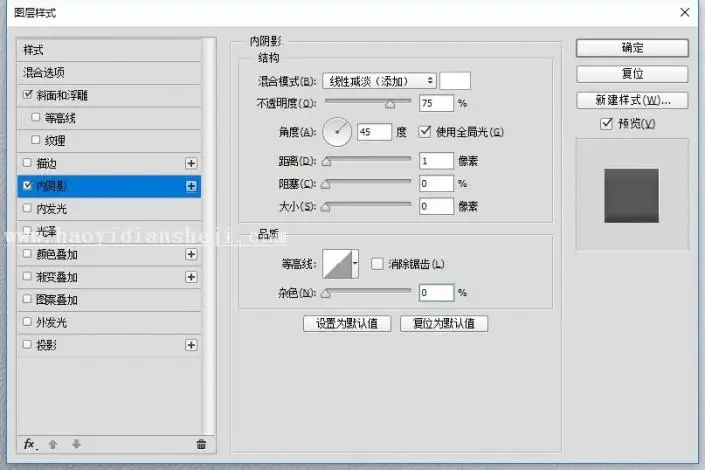Enable the 投影 checkbox
705x470 pixels.
pos(27,345)
